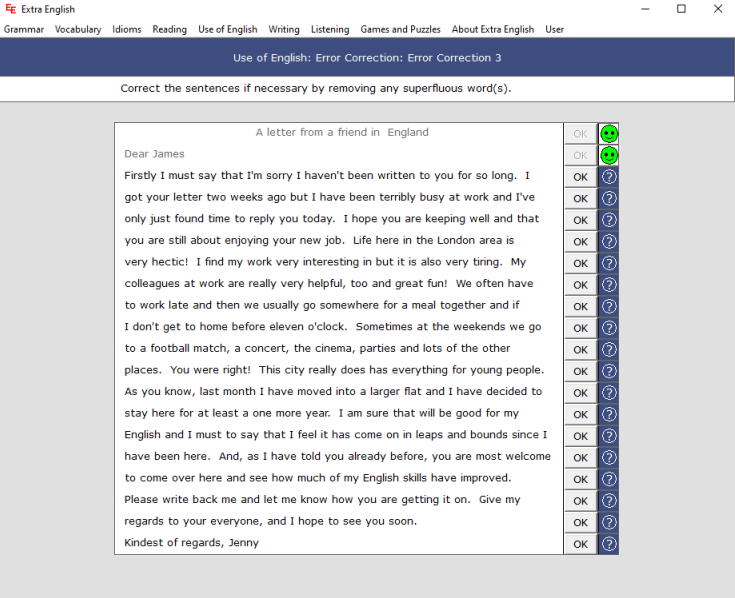Open the Listening menu
Viewport: 735px width, 598px height.
[x=330, y=29]
